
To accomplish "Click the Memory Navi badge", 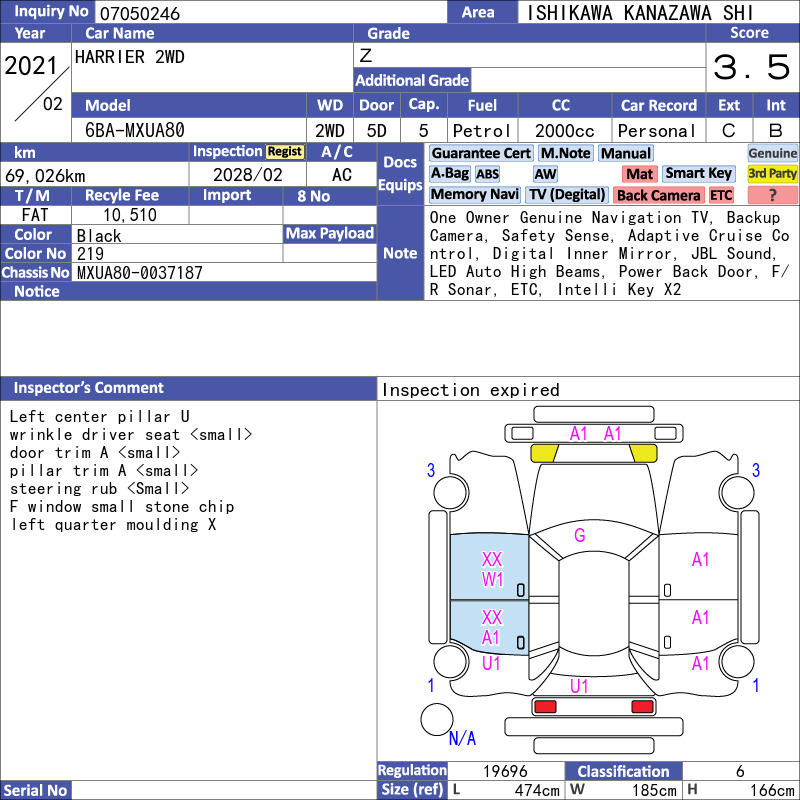I will point(474,194).
